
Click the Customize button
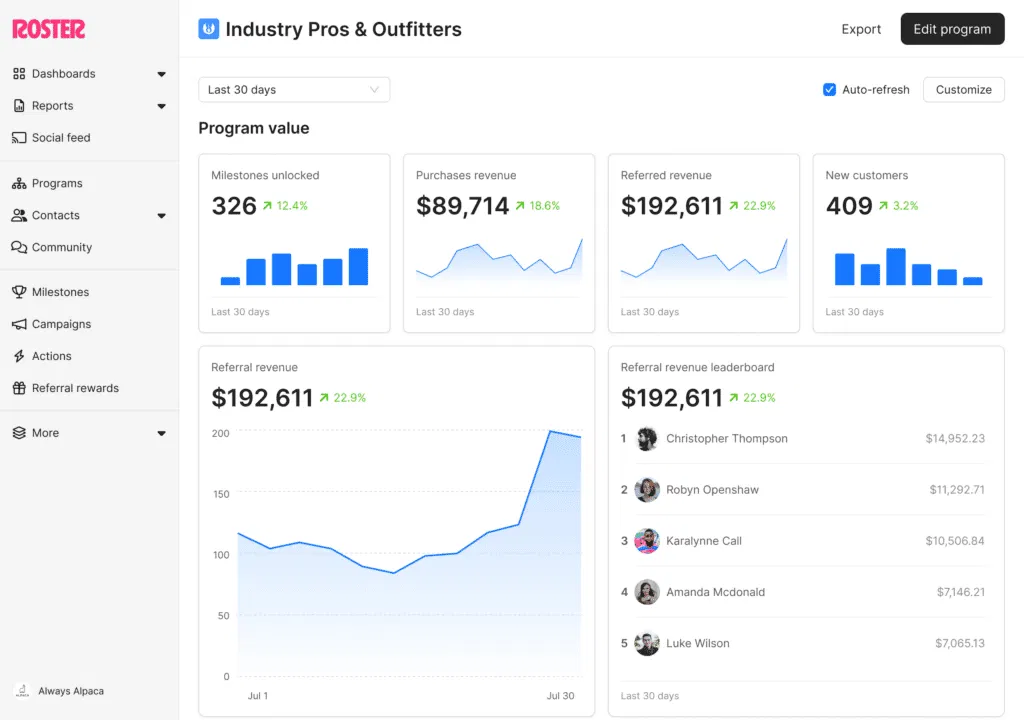[963, 90]
